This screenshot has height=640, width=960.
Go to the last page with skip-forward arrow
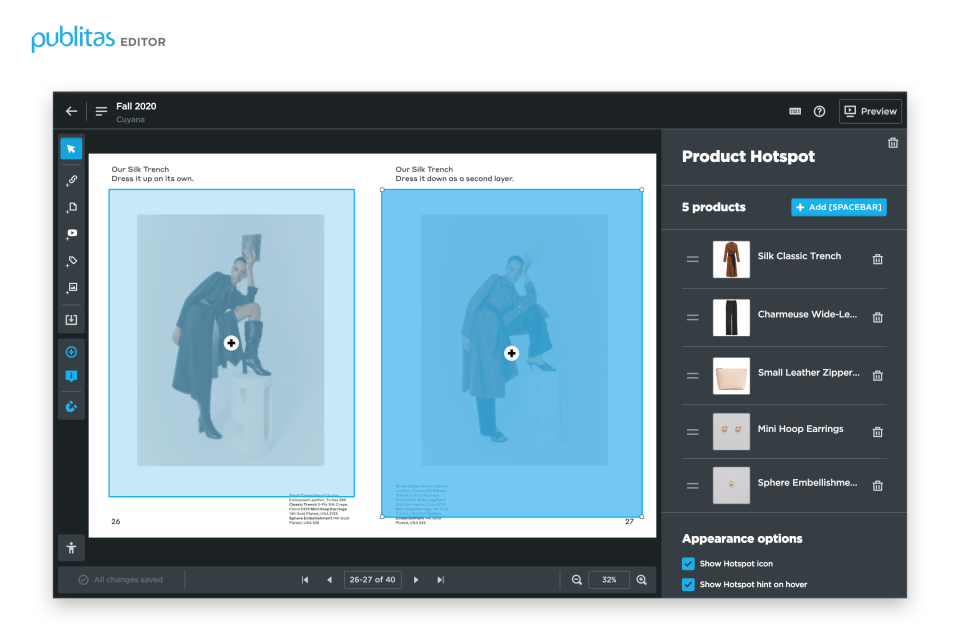pyautogui.click(x=440, y=579)
